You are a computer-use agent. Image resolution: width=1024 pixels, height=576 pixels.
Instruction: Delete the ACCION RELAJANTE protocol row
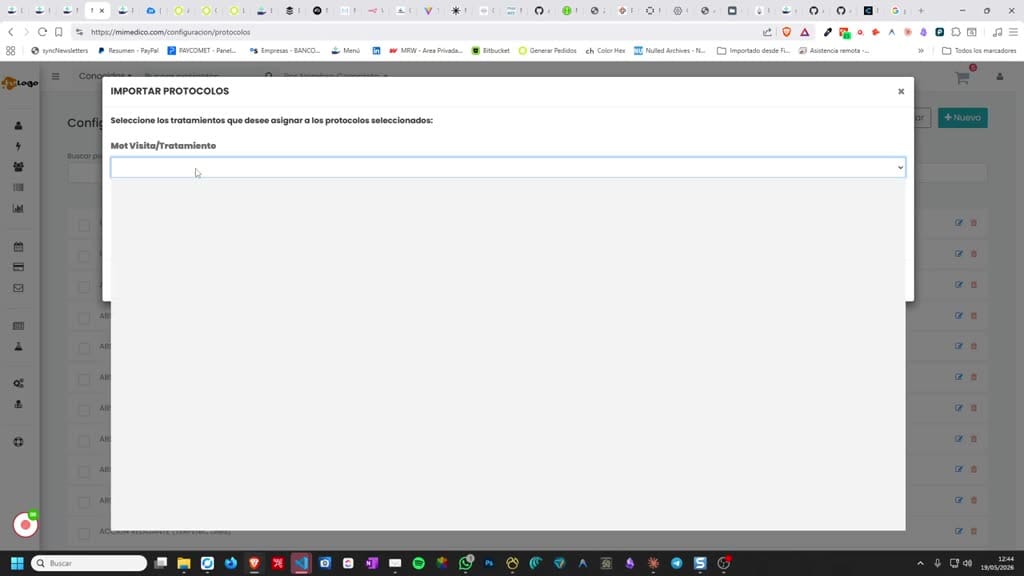(974, 531)
